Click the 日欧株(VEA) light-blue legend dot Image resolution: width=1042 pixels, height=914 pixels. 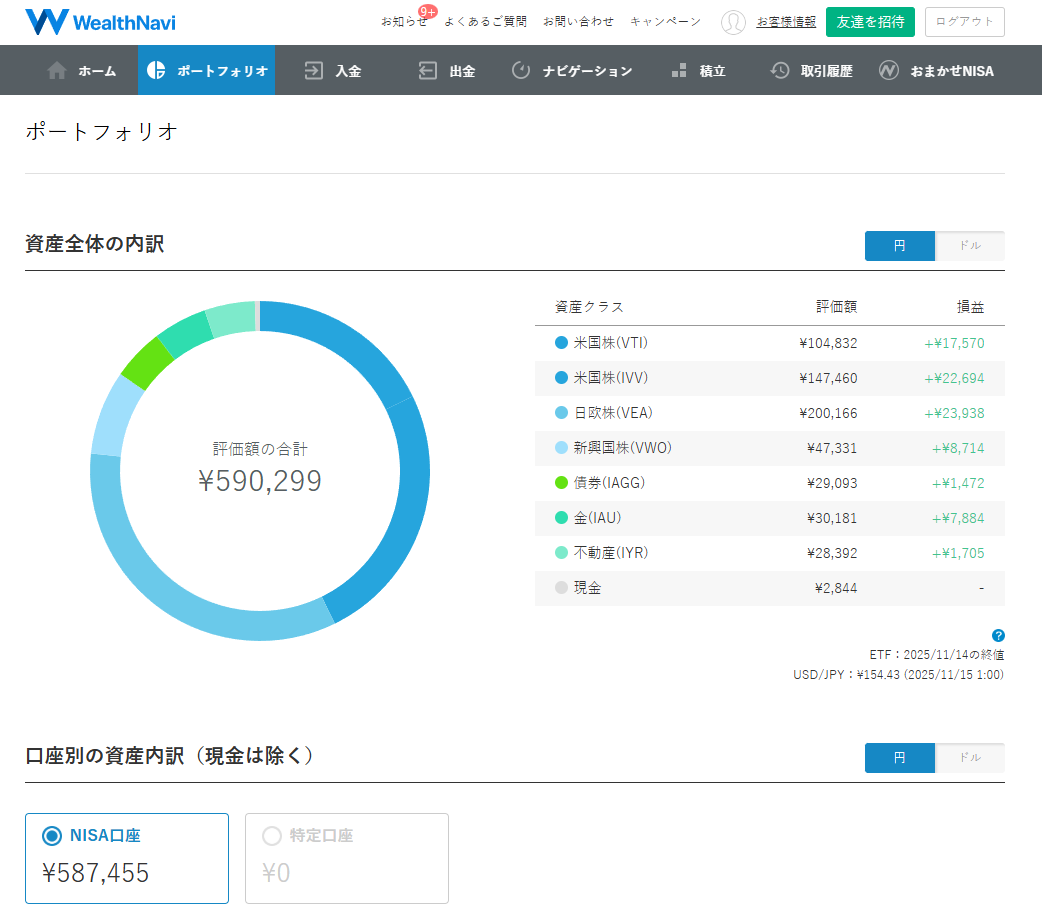point(561,413)
